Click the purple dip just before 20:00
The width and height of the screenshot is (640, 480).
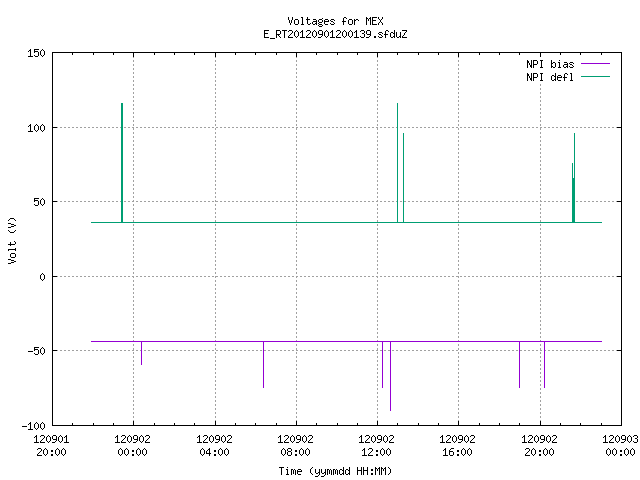(x=520, y=364)
